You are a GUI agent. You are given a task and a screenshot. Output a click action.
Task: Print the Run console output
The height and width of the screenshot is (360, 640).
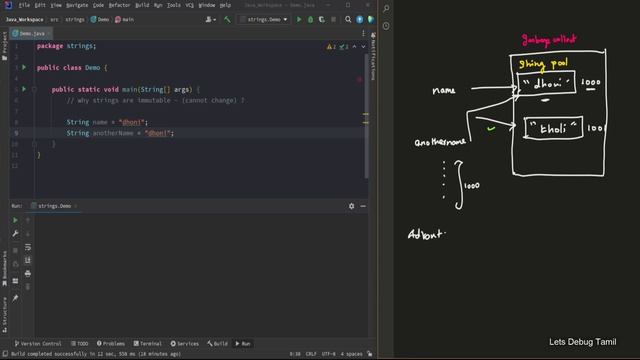click(28, 273)
